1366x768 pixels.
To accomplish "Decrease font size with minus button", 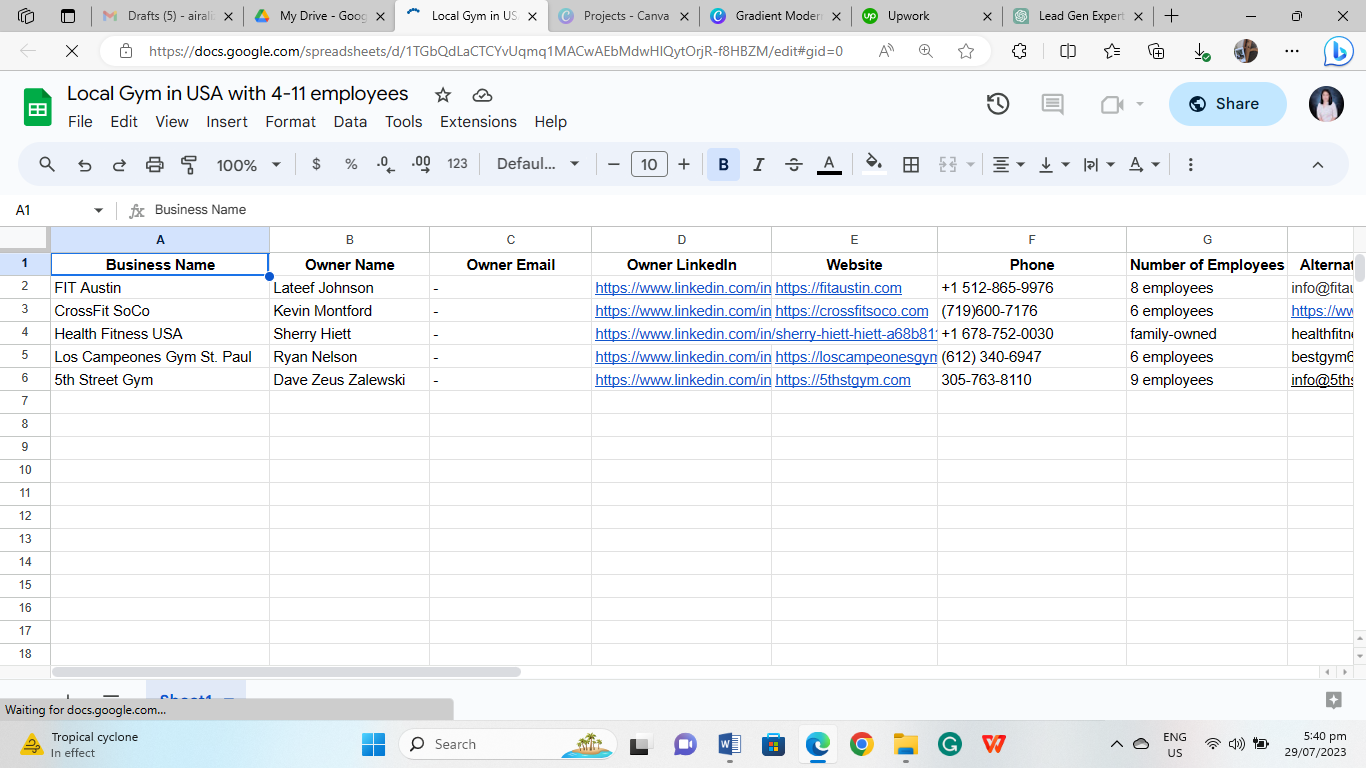I will click(x=614, y=165).
